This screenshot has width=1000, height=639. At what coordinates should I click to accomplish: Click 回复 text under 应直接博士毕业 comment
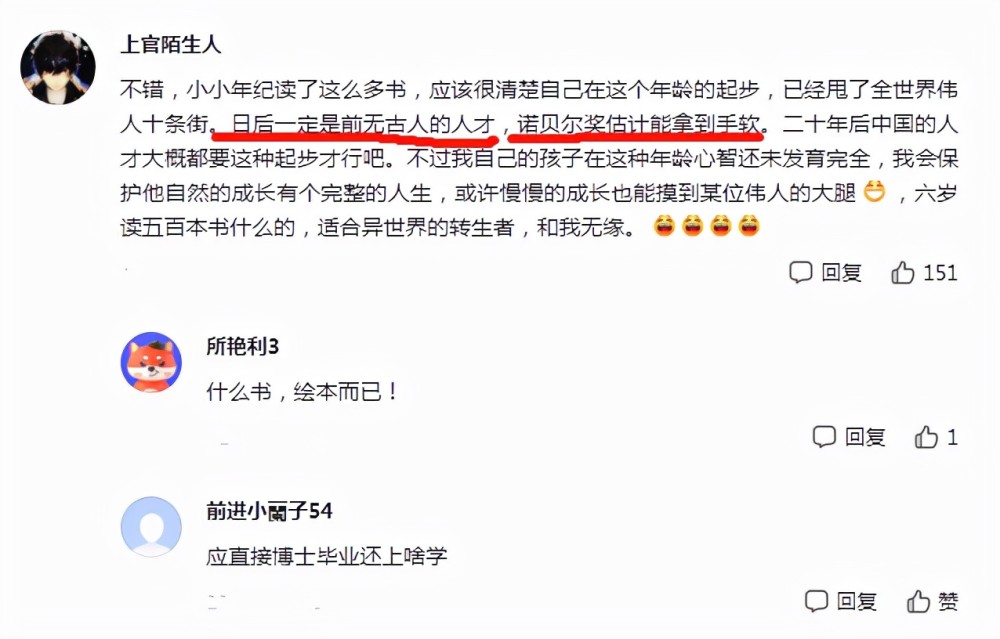pos(857,602)
